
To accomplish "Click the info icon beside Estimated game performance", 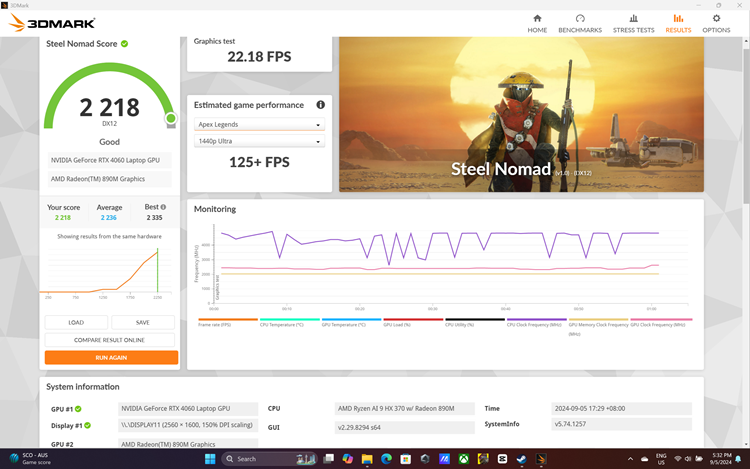I will 320,105.
